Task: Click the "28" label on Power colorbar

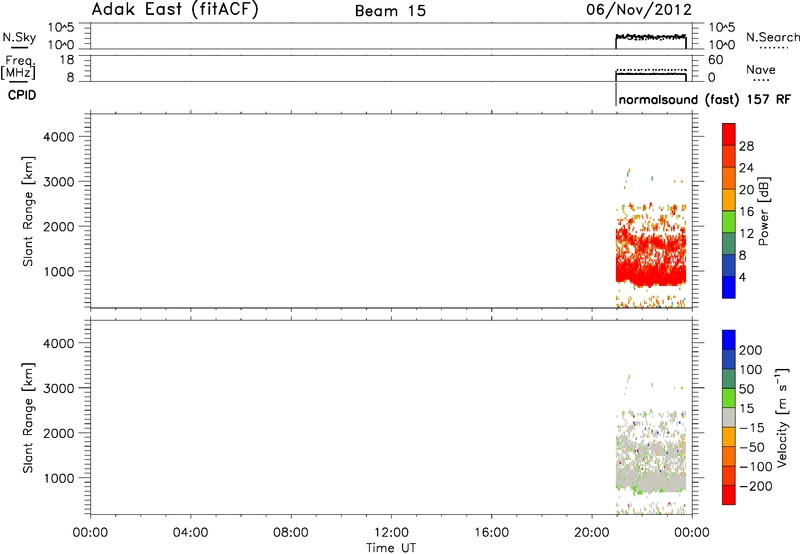Action: 746,146
